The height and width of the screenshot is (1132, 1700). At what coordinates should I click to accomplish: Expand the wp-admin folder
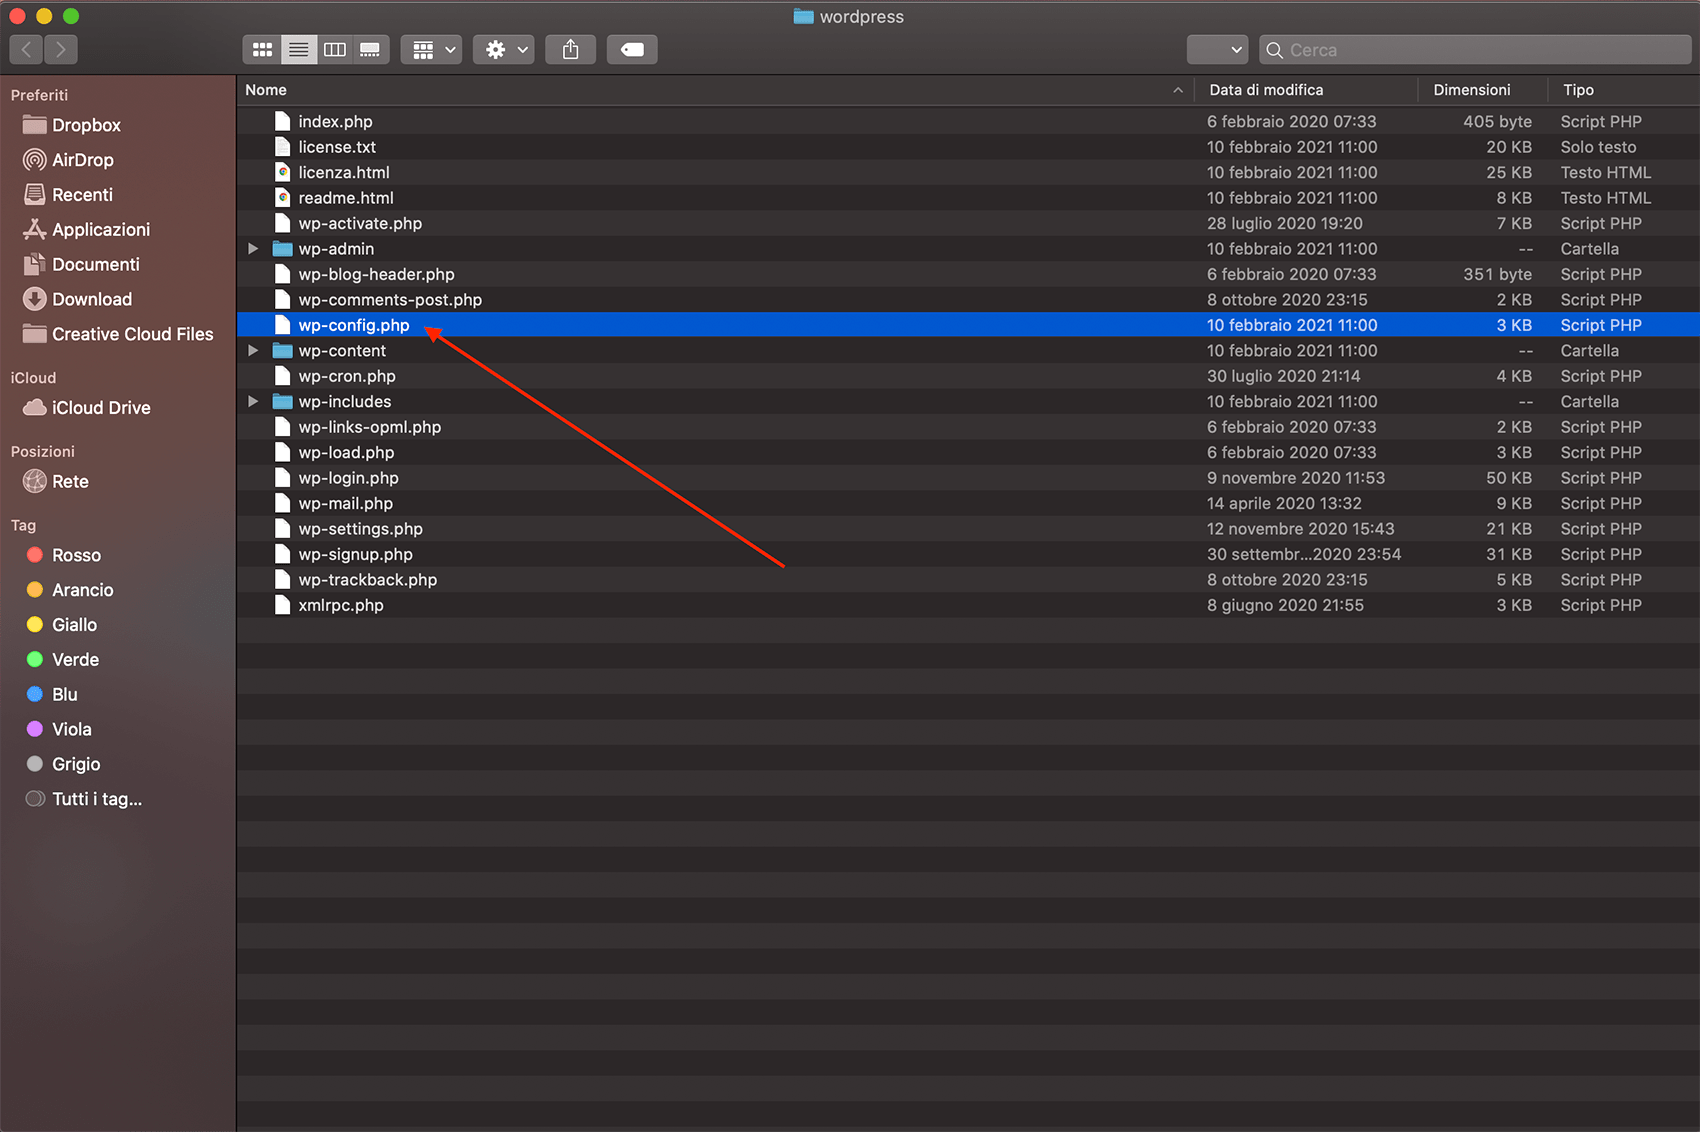point(253,249)
